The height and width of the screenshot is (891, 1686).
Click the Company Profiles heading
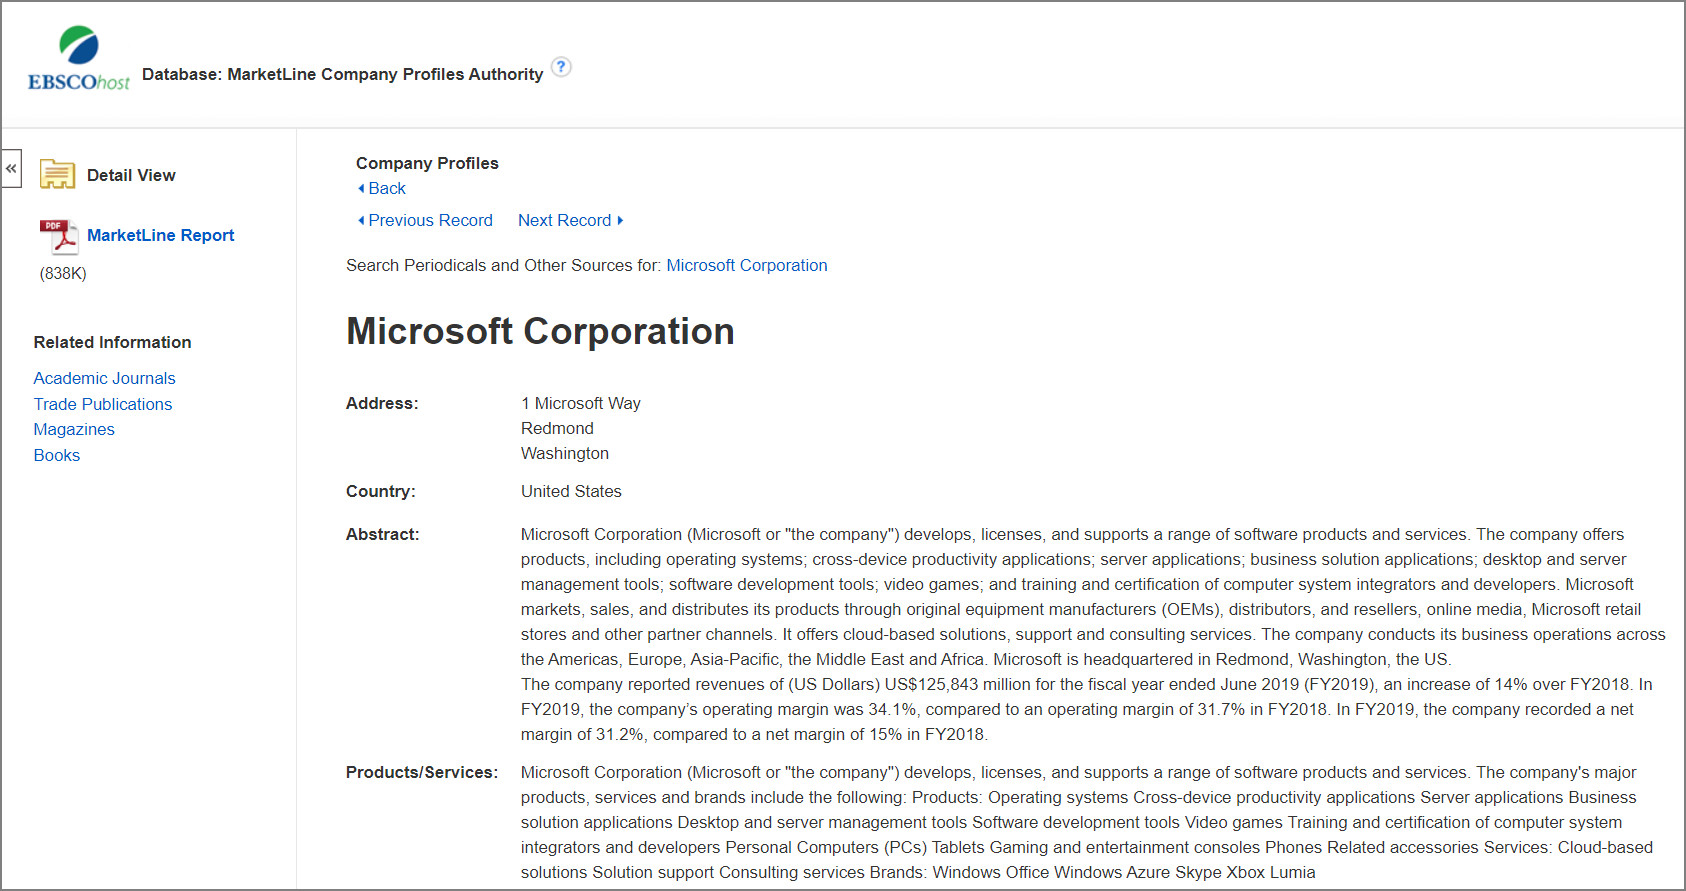pyautogui.click(x=427, y=163)
